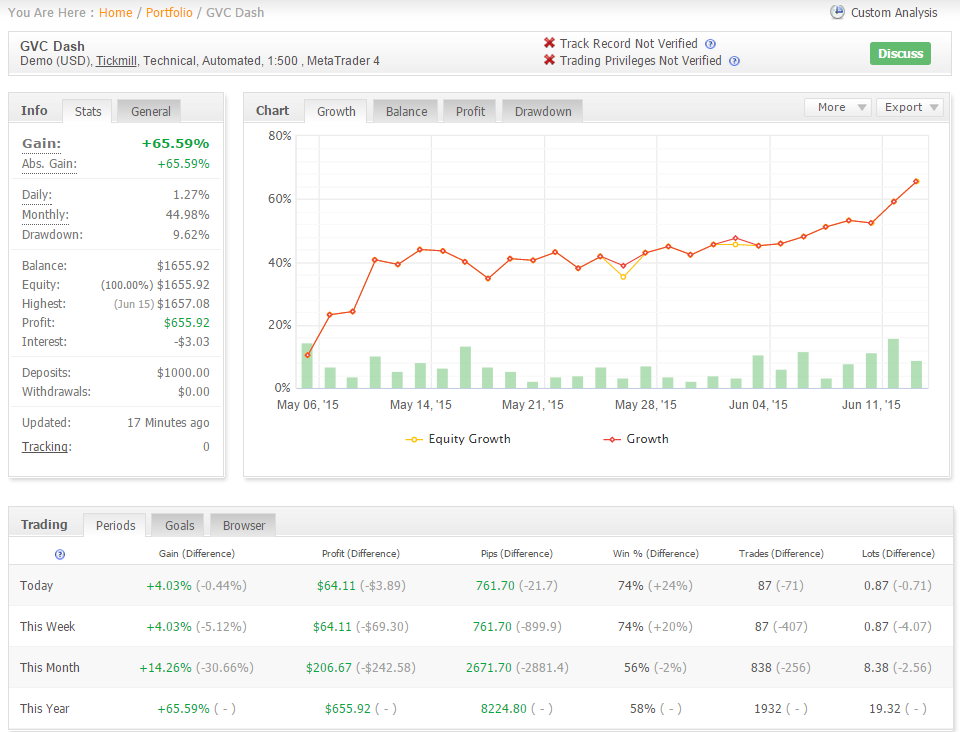The image size is (960, 732).
Task: Click the Pips (Difference) column header
Action: click(x=517, y=553)
